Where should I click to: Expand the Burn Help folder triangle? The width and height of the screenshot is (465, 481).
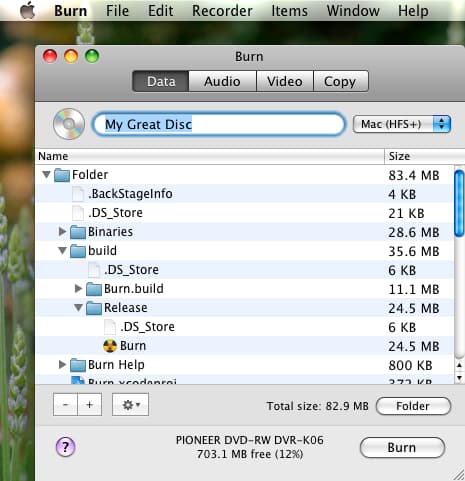pyautogui.click(x=62, y=364)
